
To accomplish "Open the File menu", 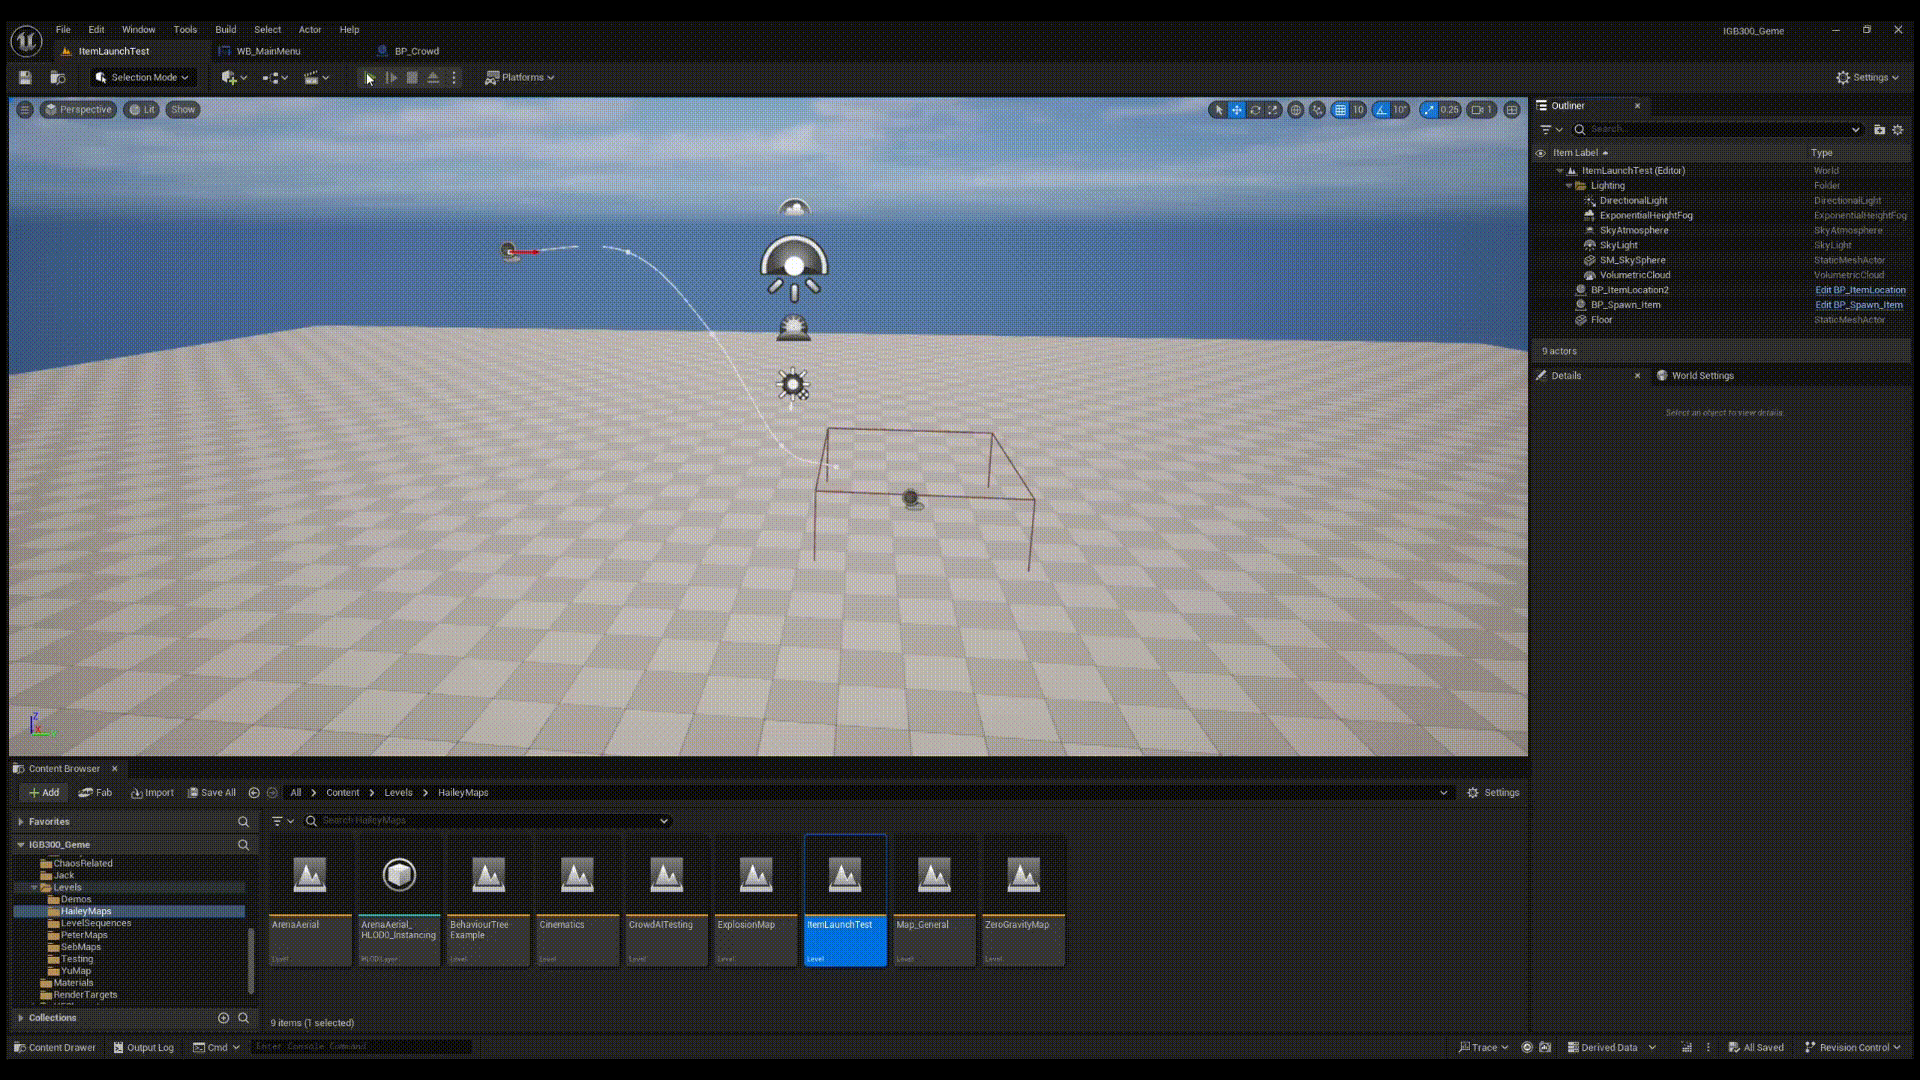I will pos(63,30).
